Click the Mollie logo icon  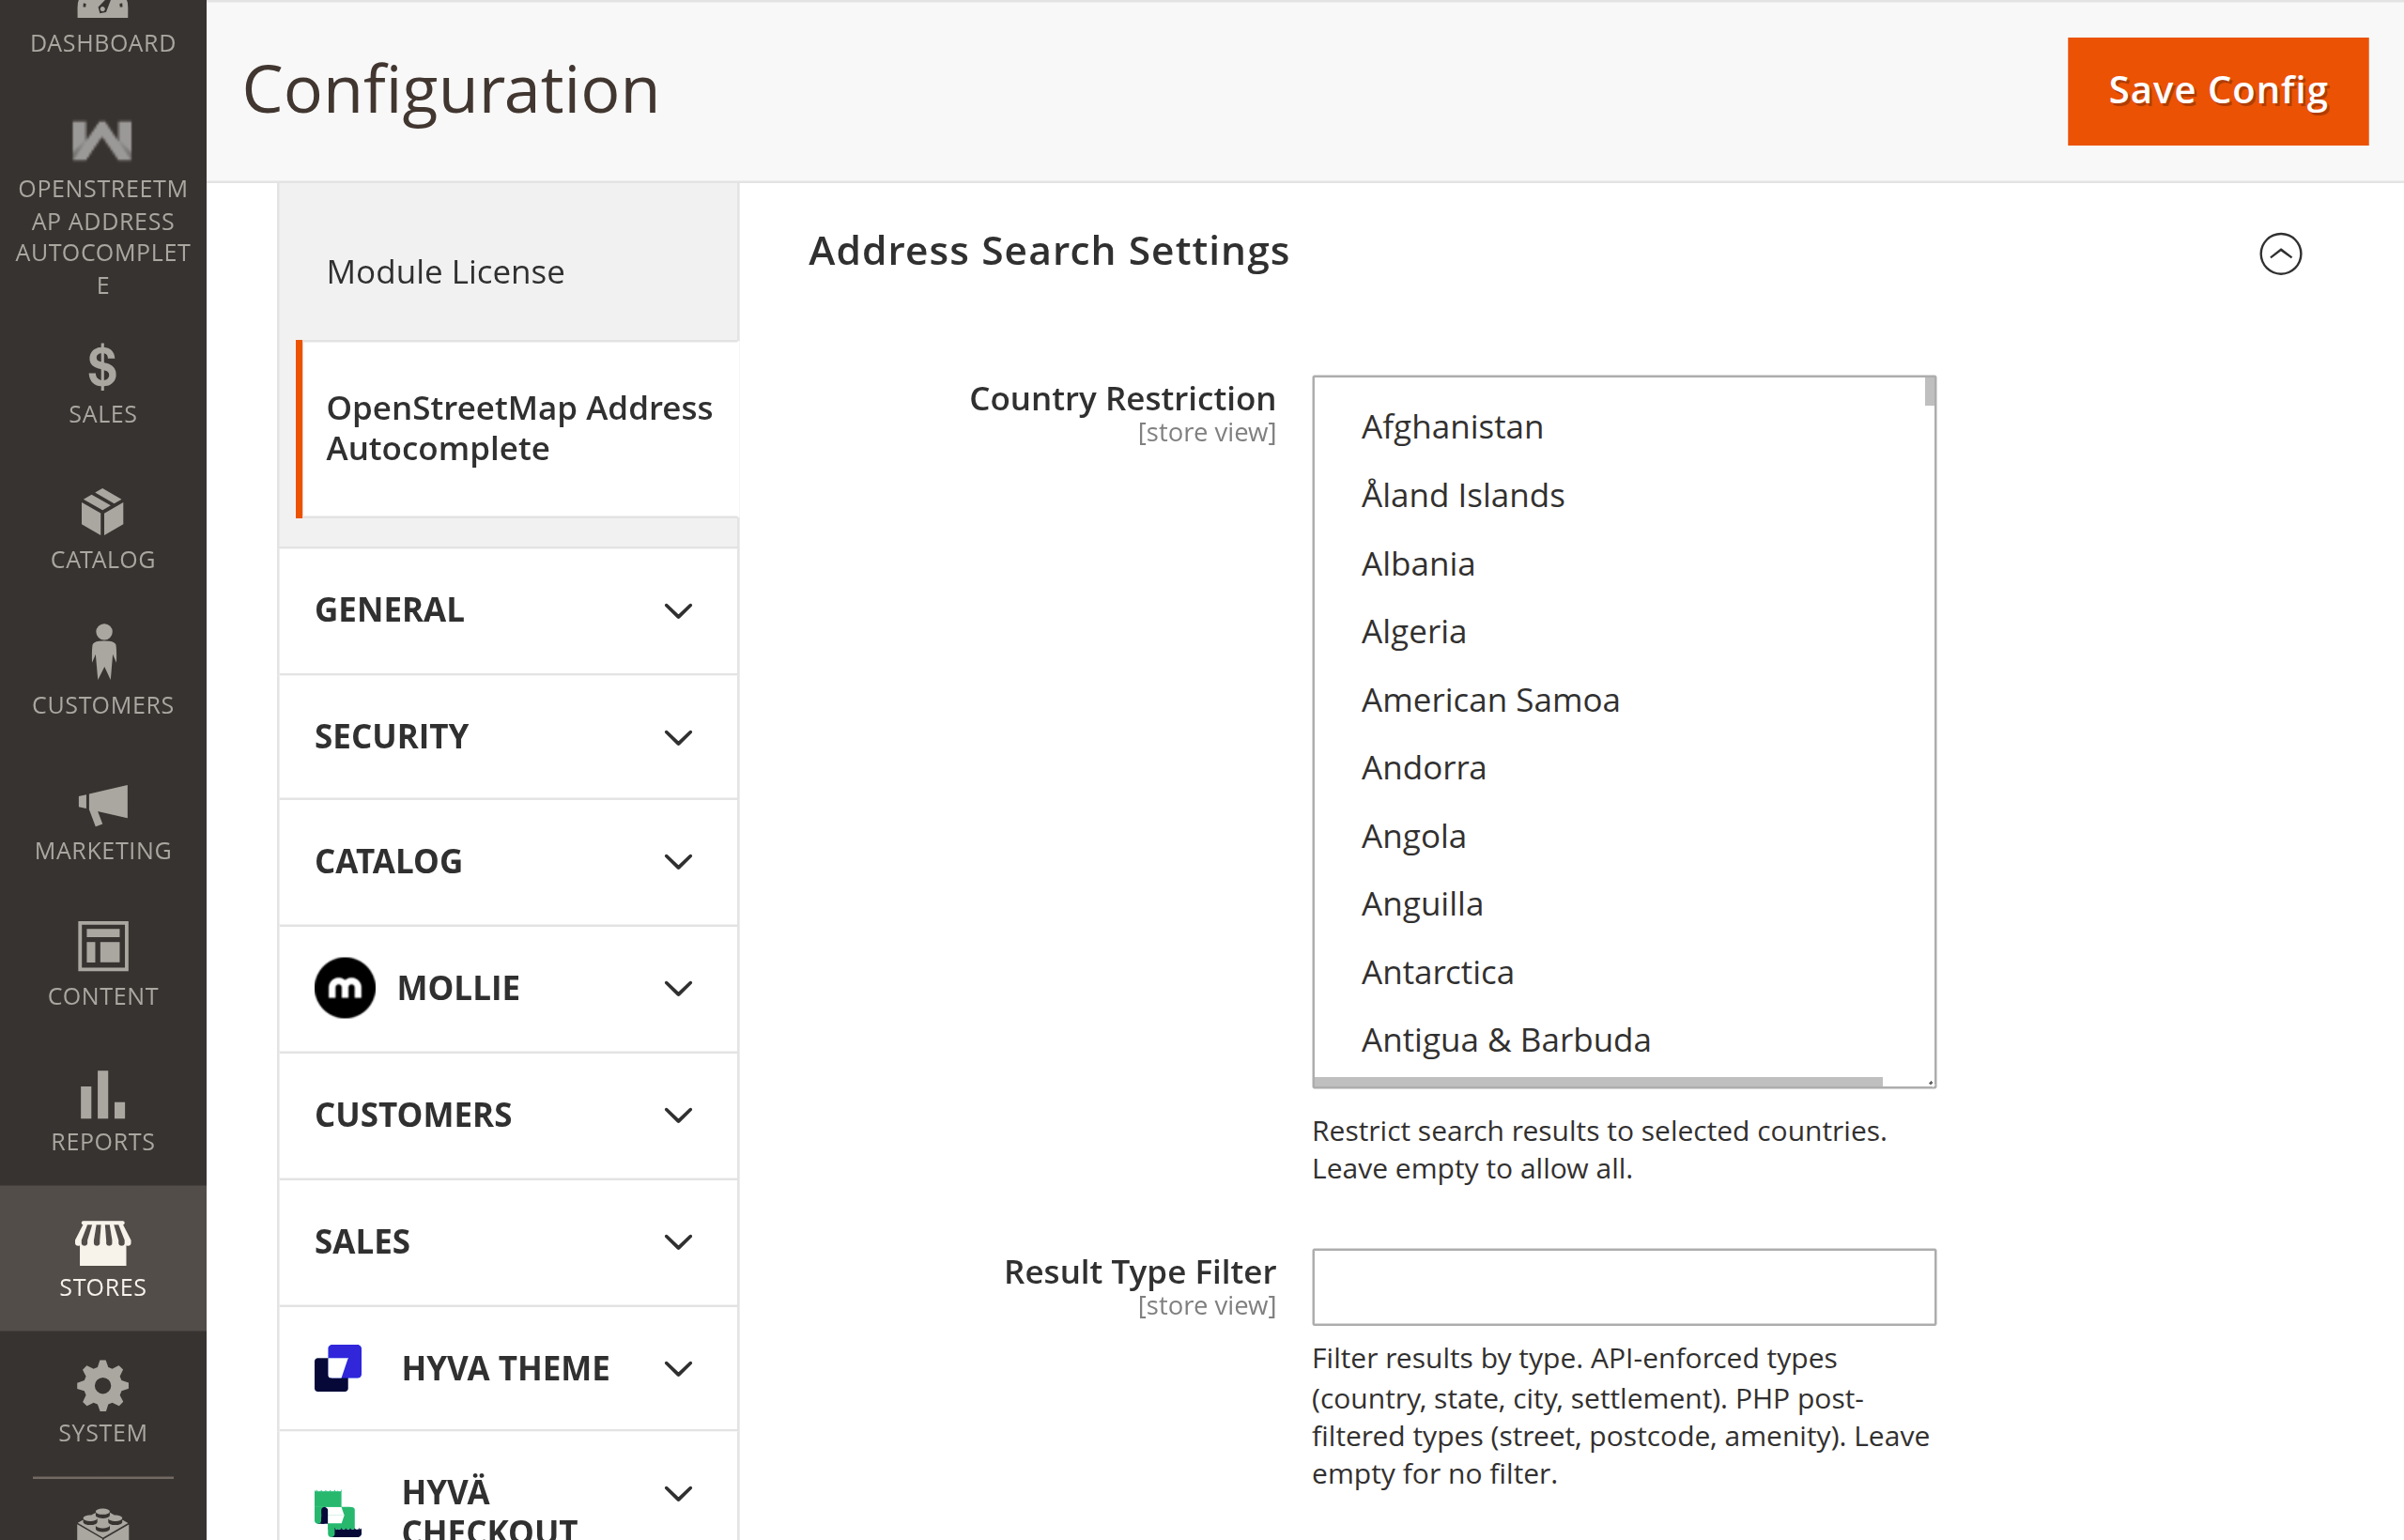tap(345, 988)
